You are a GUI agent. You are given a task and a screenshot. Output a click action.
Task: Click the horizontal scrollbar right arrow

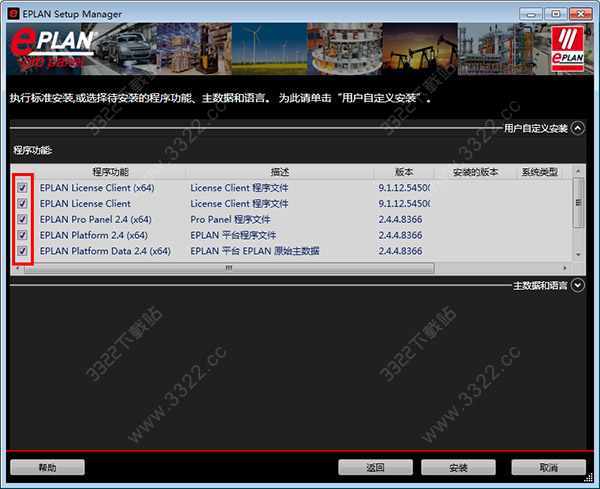(x=565, y=268)
